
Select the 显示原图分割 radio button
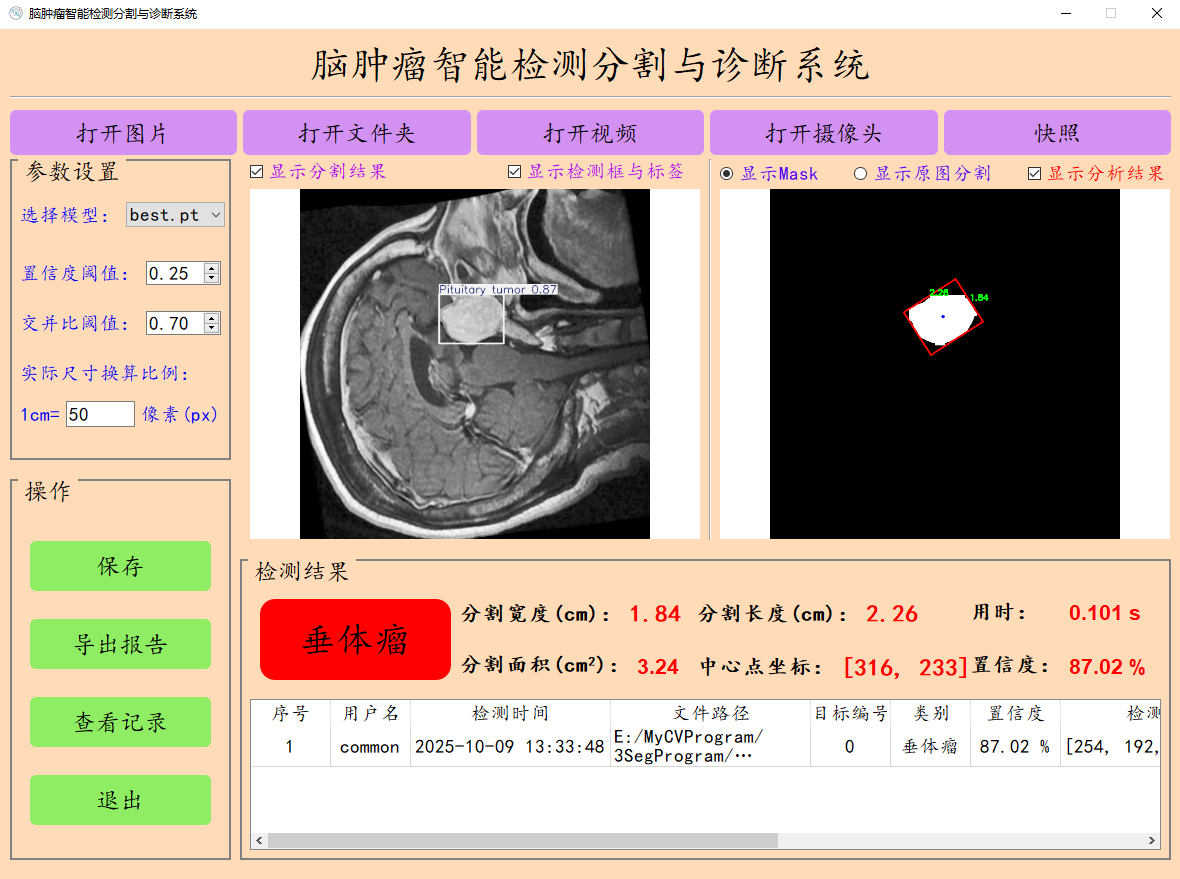click(x=860, y=174)
